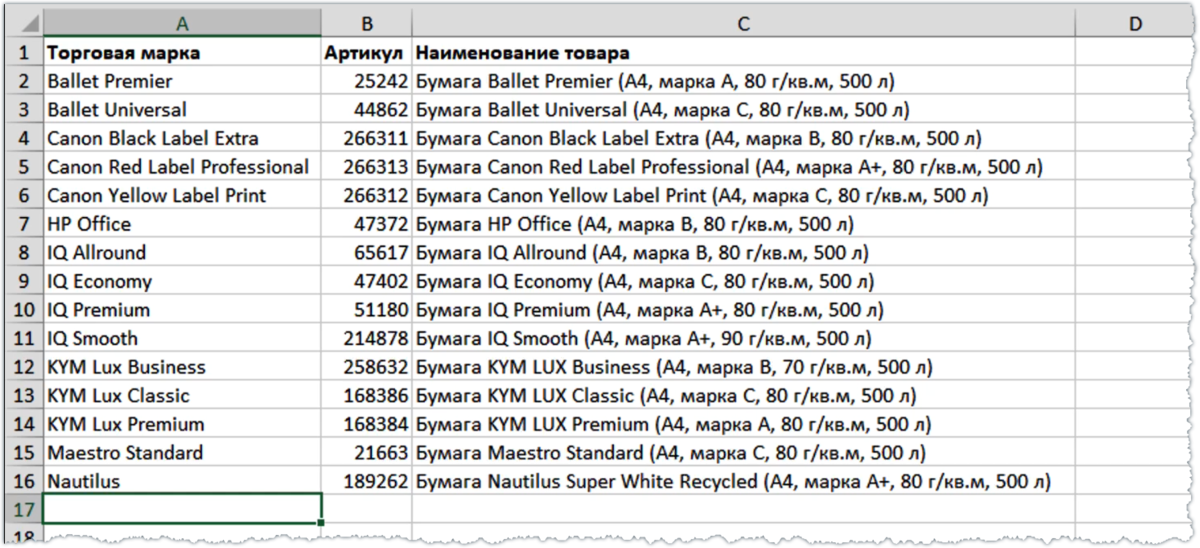Select article number 25242
The image size is (1200, 548).
pyautogui.click(x=367, y=81)
